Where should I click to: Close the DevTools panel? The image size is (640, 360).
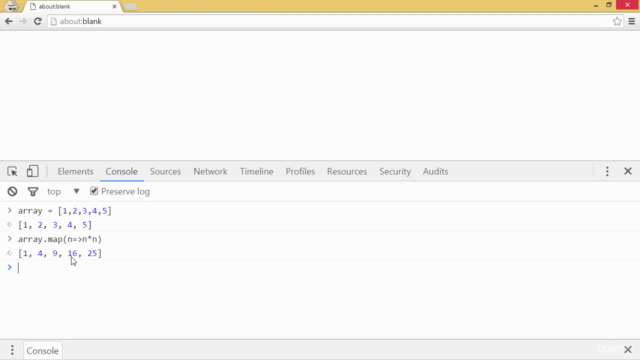pos(628,171)
